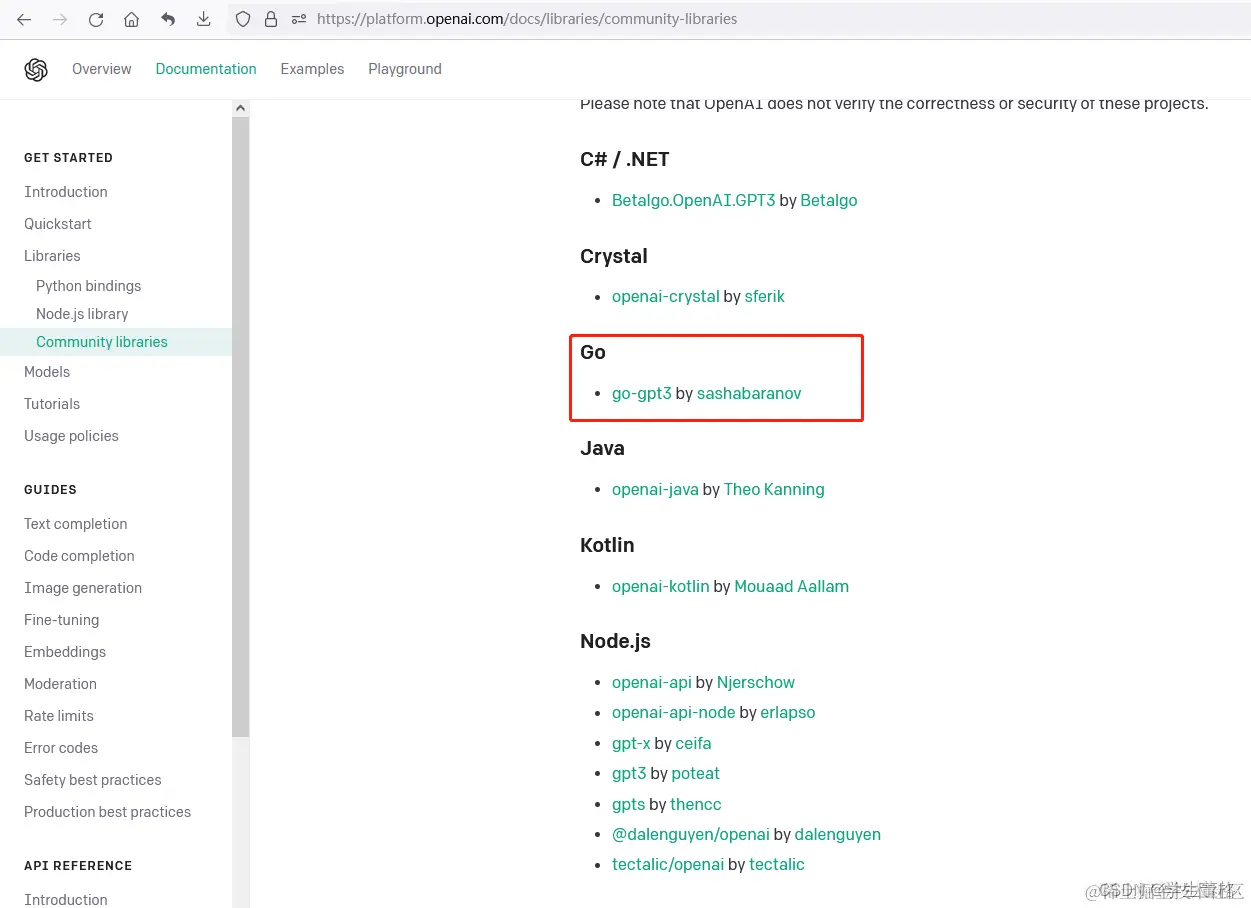
Task: Open the poteat author link
Action: [696, 773]
